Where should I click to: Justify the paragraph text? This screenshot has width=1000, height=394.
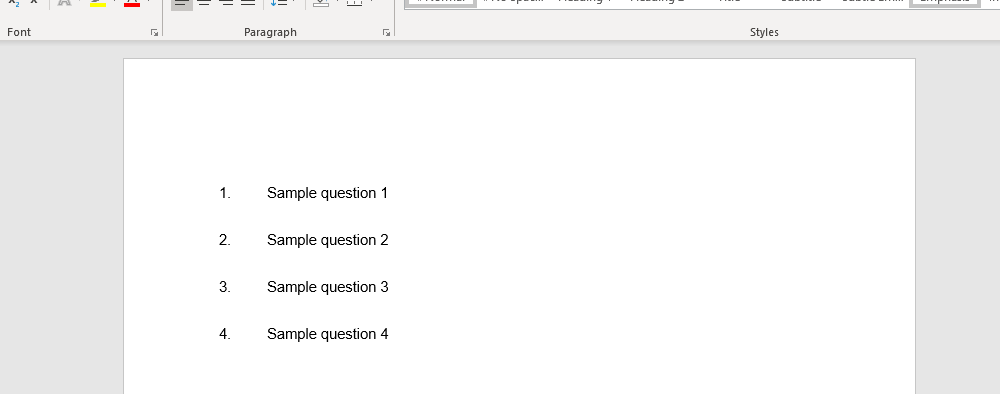(x=248, y=4)
